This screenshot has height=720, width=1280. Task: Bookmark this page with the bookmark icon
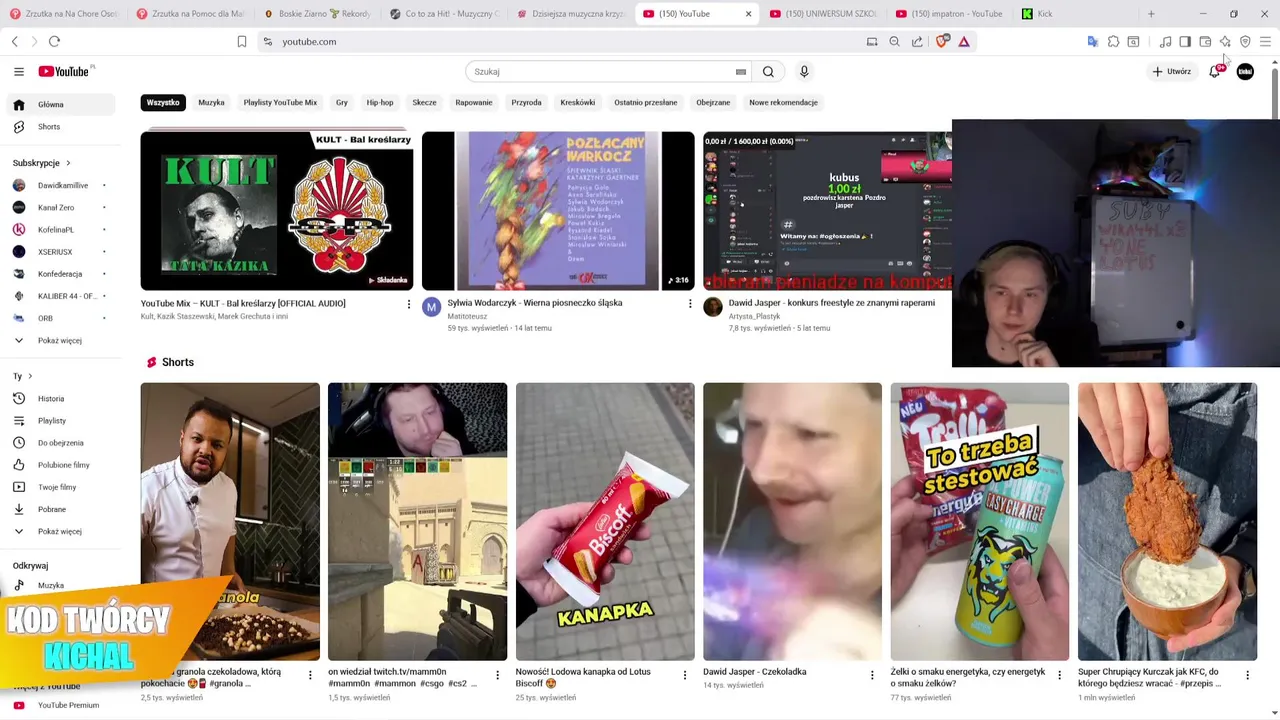click(242, 41)
